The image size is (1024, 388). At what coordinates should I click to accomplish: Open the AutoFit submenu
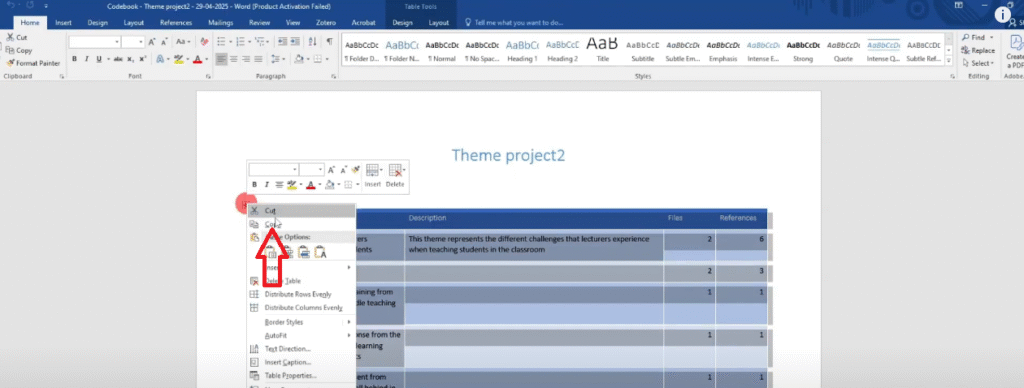pos(301,335)
